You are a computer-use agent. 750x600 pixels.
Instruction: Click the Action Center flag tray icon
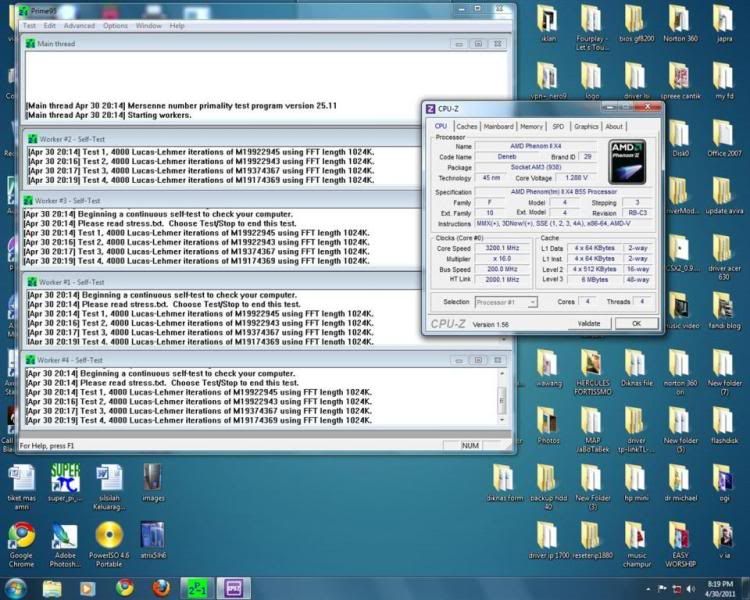[662, 589]
